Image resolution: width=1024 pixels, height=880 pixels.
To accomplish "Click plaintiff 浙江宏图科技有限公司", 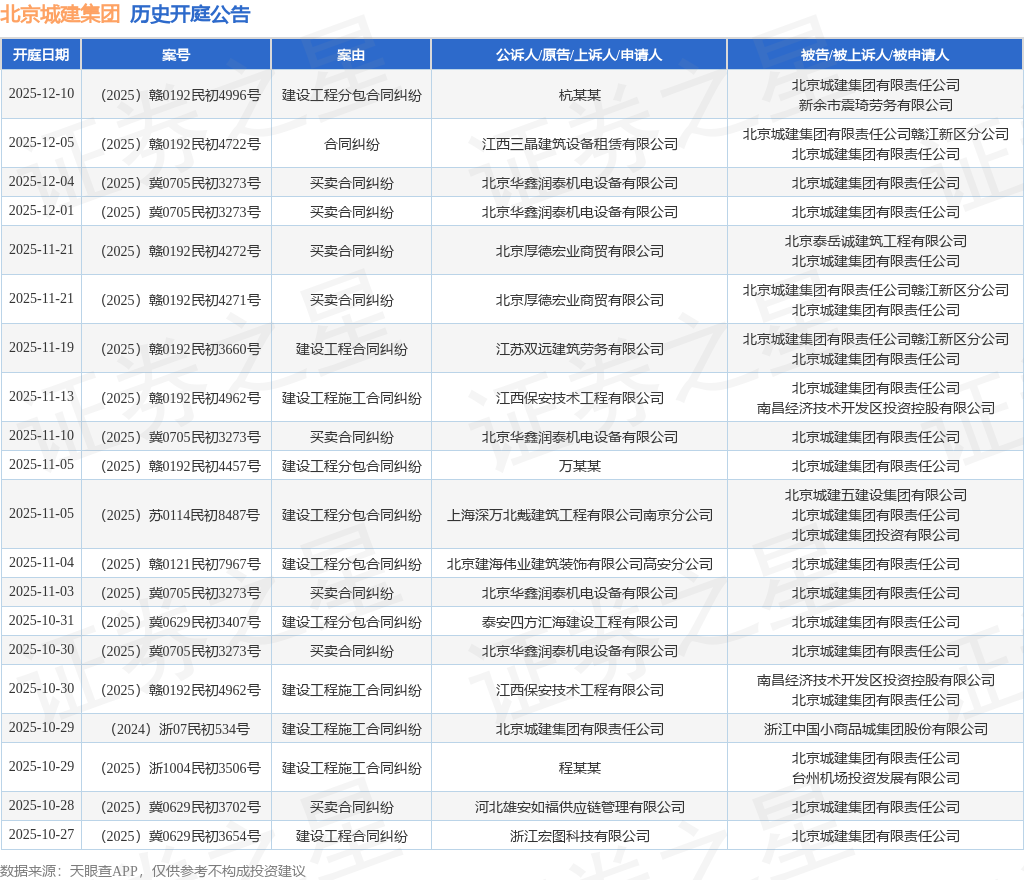I will click(x=579, y=836).
